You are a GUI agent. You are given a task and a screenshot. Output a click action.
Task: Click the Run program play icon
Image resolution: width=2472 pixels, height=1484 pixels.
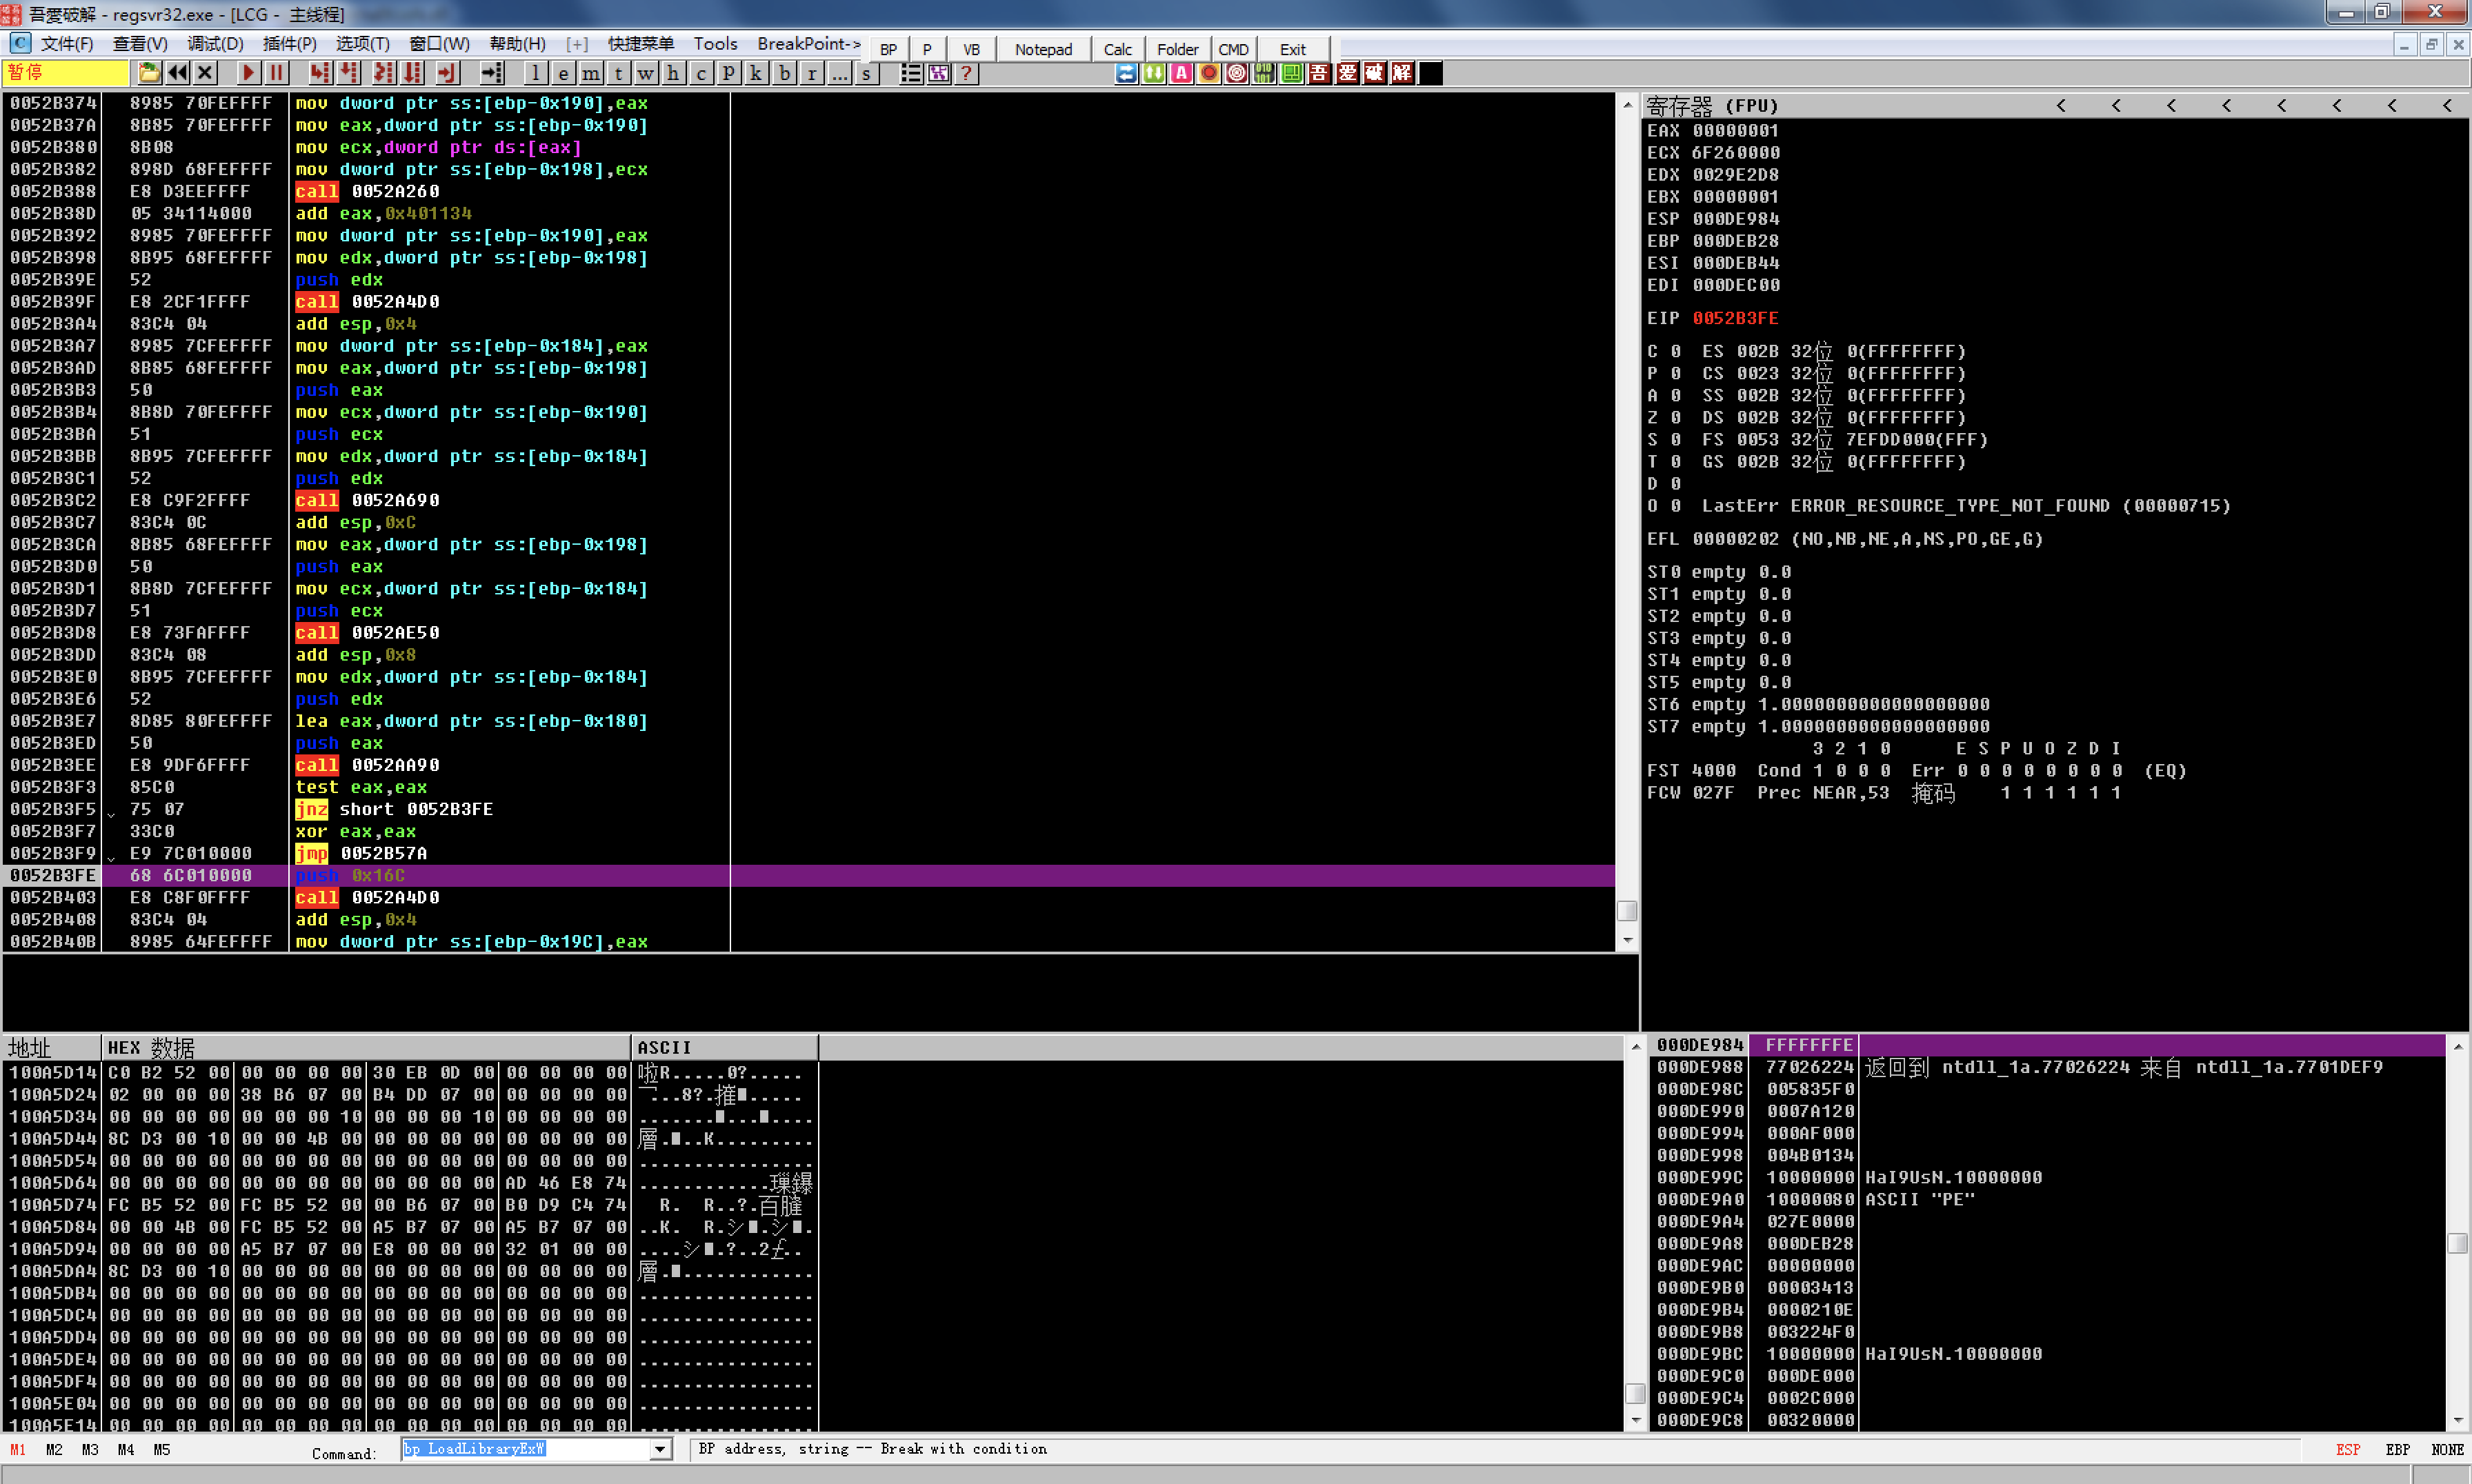pyautogui.click(x=248, y=73)
